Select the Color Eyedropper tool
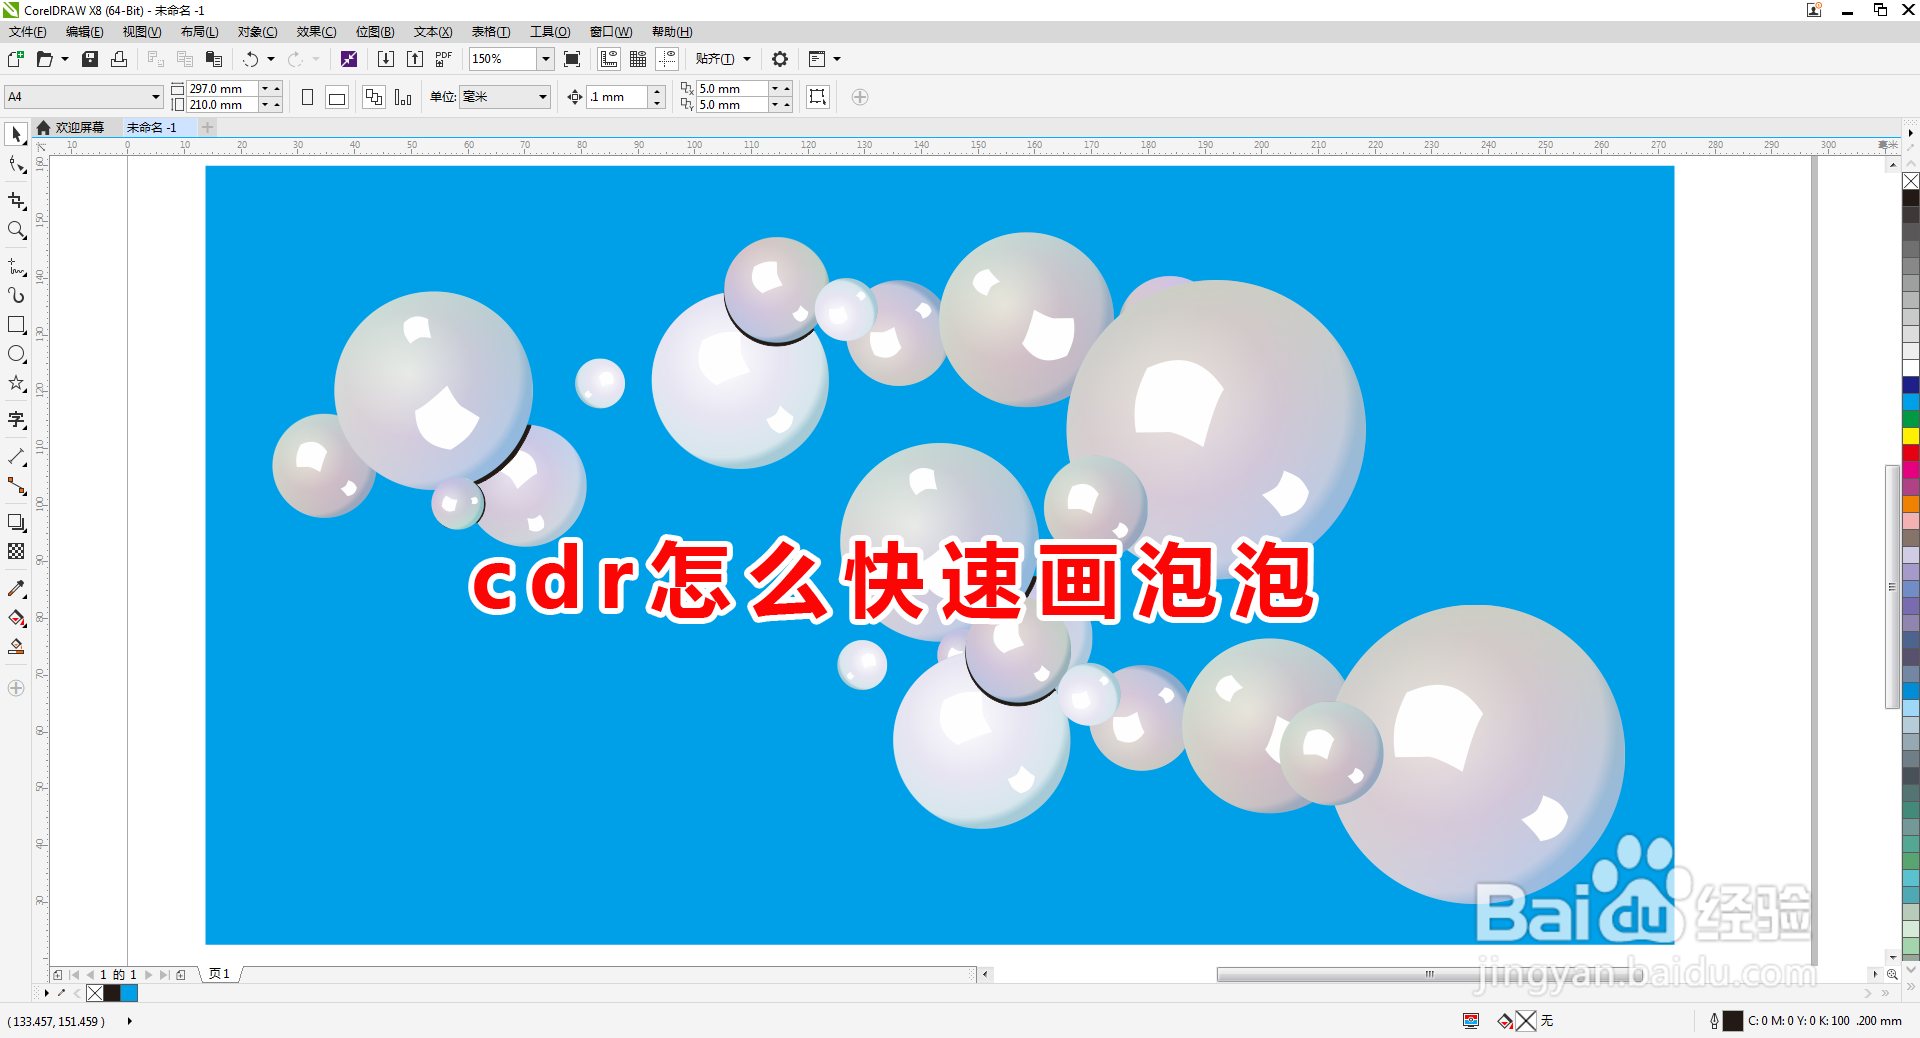 (x=16, y=589)
